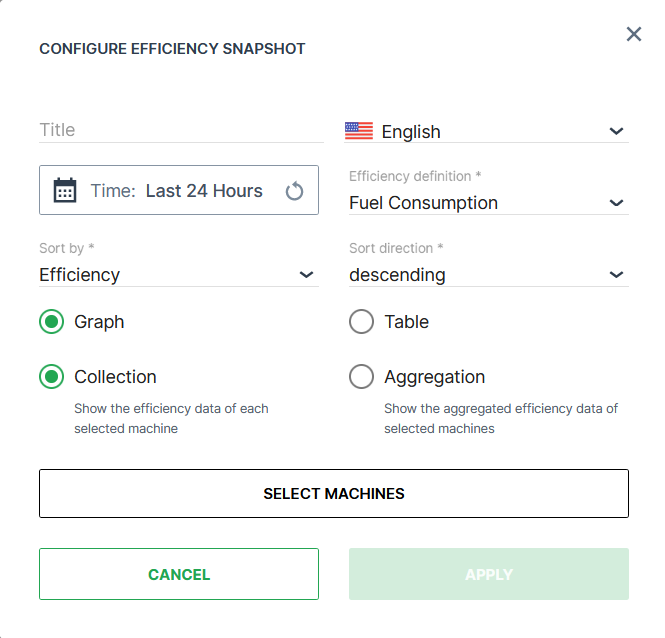Expand the Sort by dropdown arrow

pyautogui.click(x=306, y=275)
